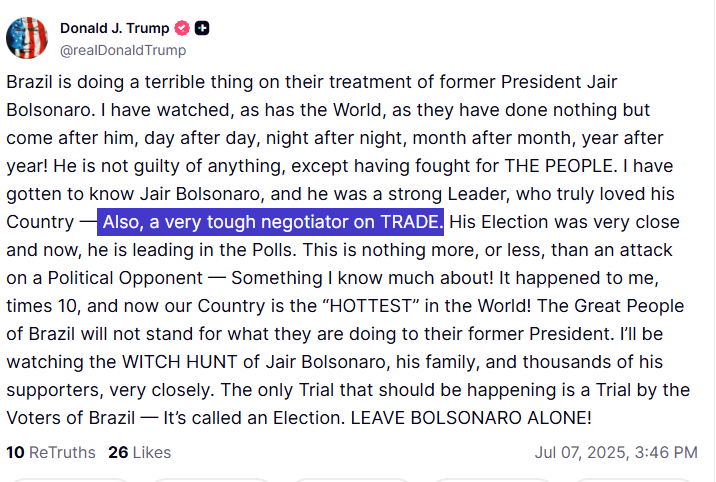Click the plus badge beside the name
Image resolution: width=716 pixels, height=482 pixels.
(x=202, y=28)
